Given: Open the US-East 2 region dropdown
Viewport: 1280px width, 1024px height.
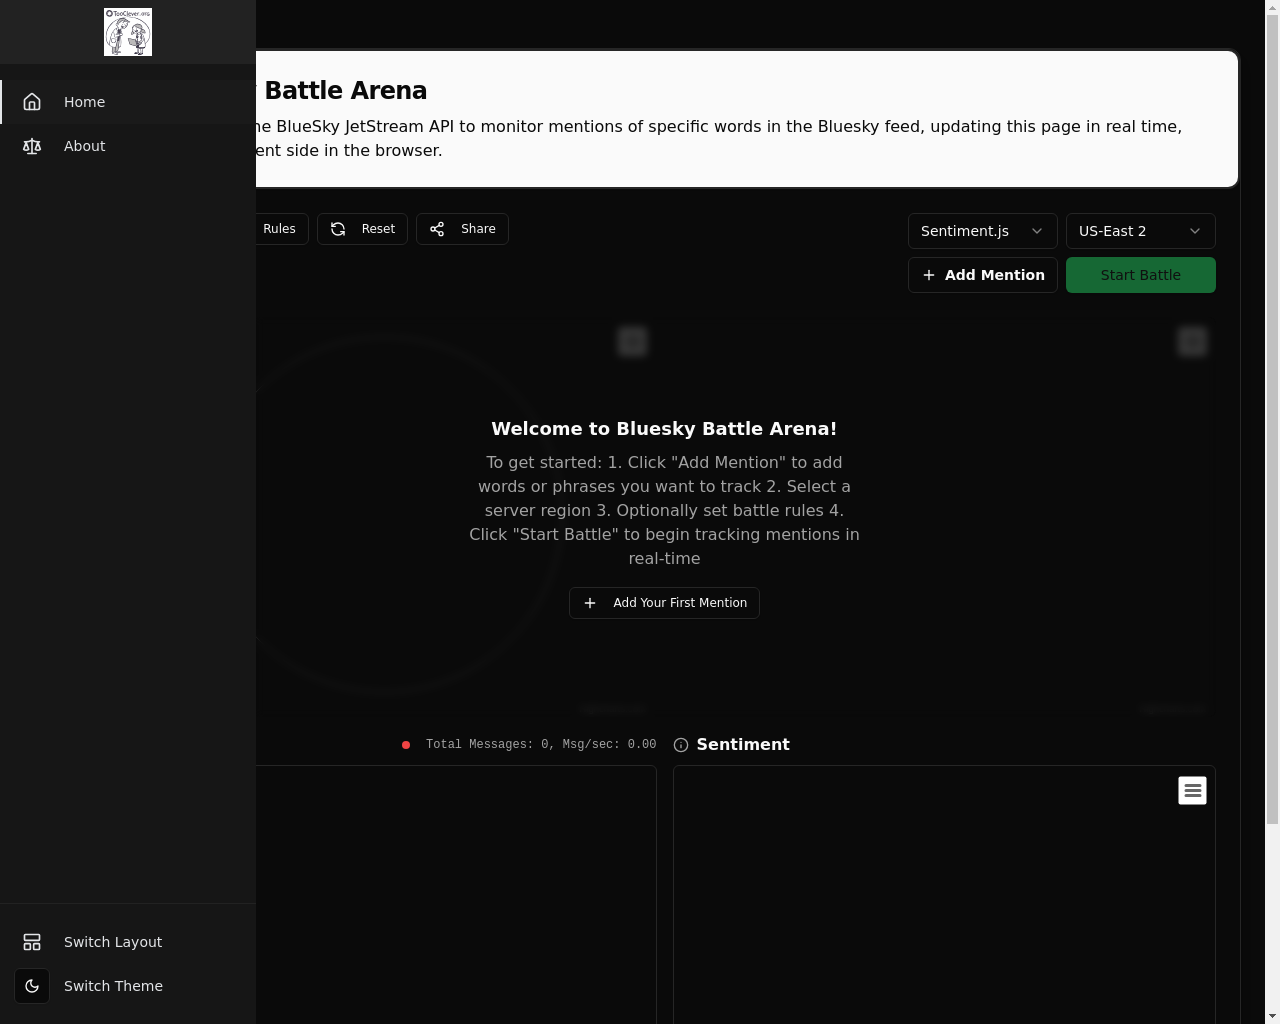Looking at the screenshot, I should (x=1141, y=231).
